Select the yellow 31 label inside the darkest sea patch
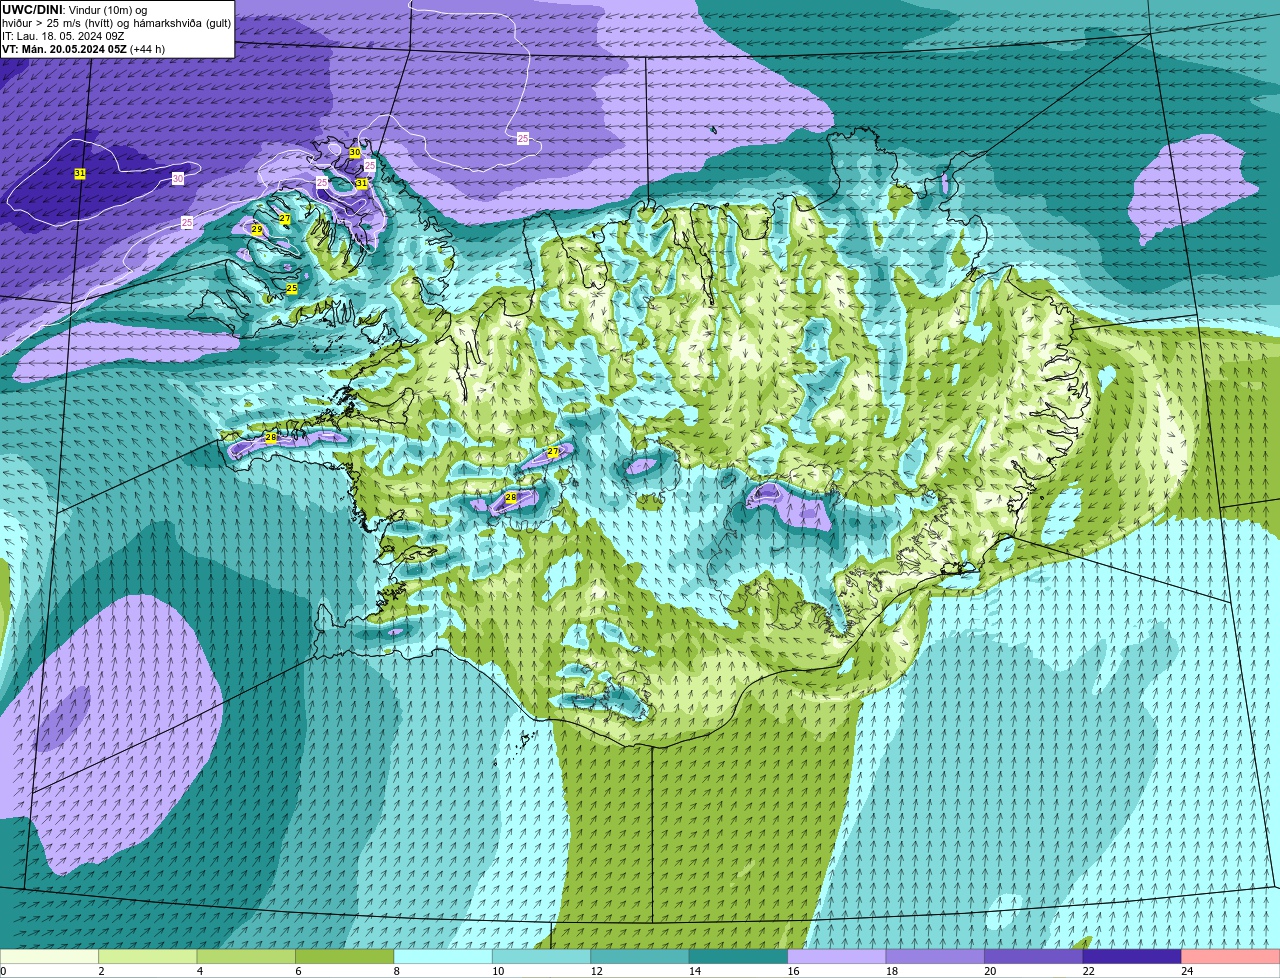The height and width of the screenshot is (978, 1280). coord(80,174)
